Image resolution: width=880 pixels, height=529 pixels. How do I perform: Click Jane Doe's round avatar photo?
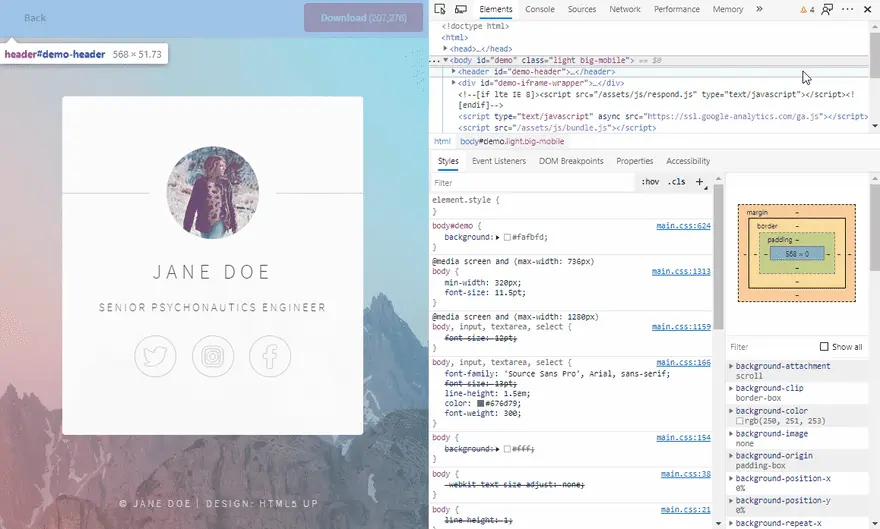[x=213, y=192]
